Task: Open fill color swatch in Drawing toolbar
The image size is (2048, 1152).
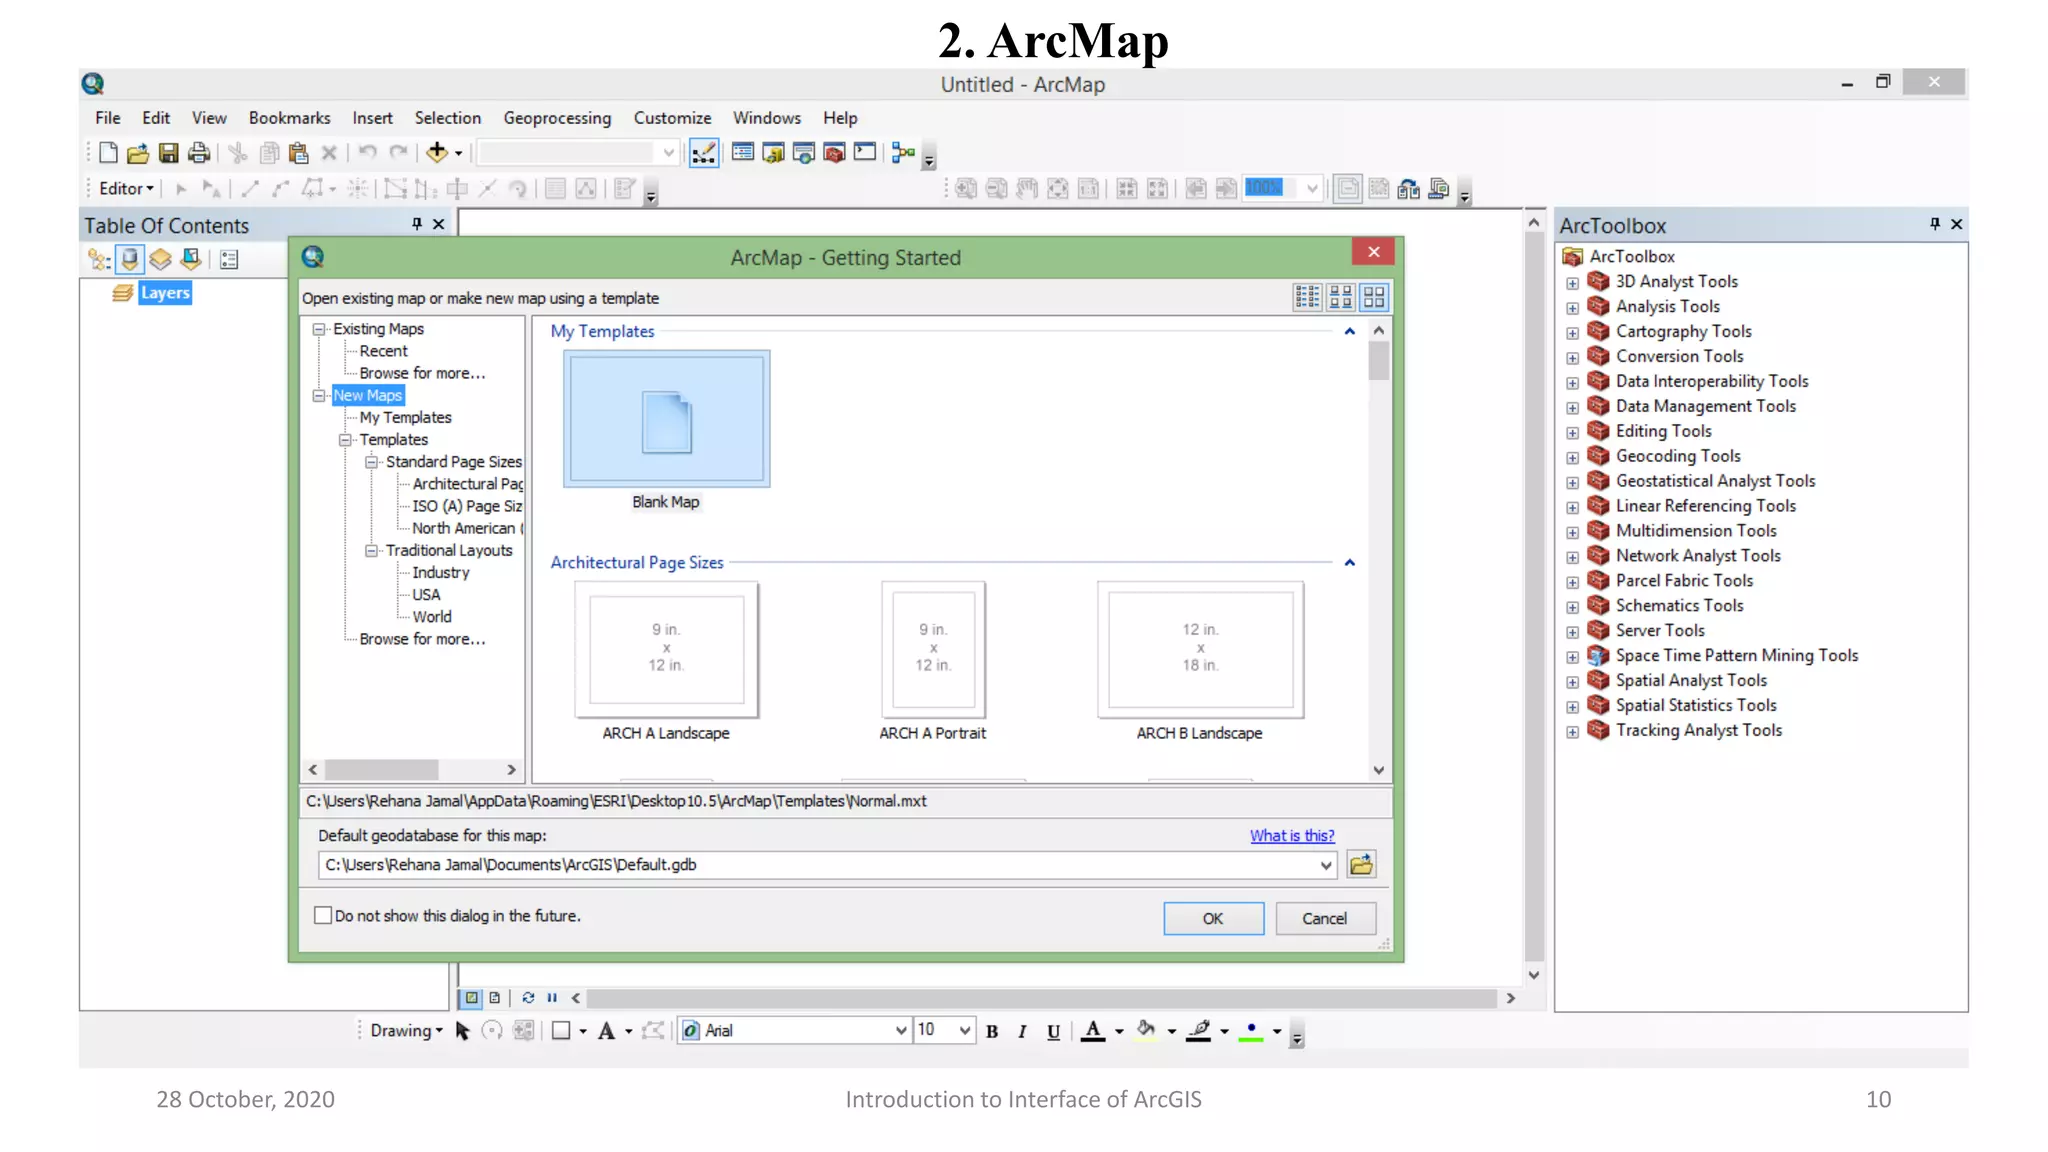Action: [x=1146, y=1031]
